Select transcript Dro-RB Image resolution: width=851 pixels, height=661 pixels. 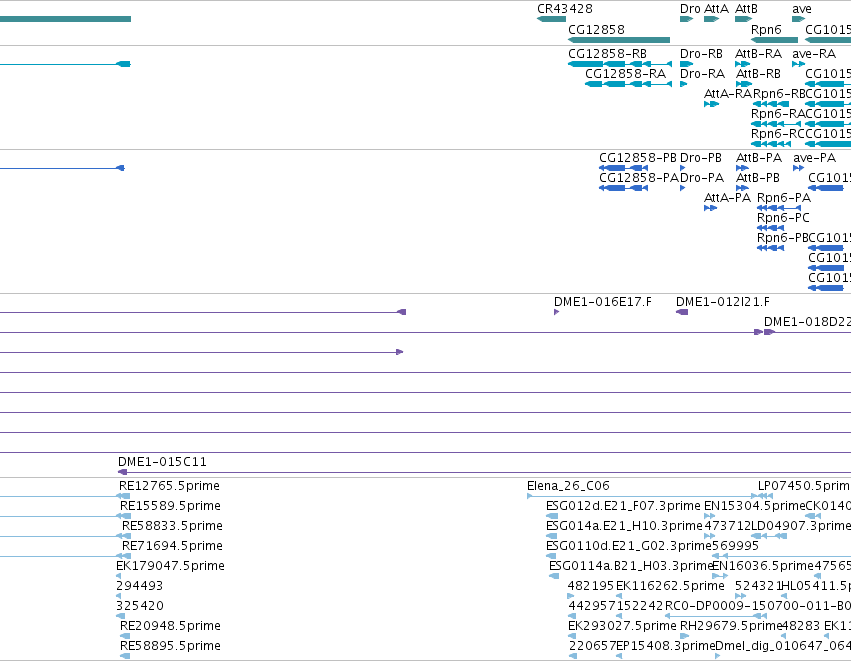701,54
